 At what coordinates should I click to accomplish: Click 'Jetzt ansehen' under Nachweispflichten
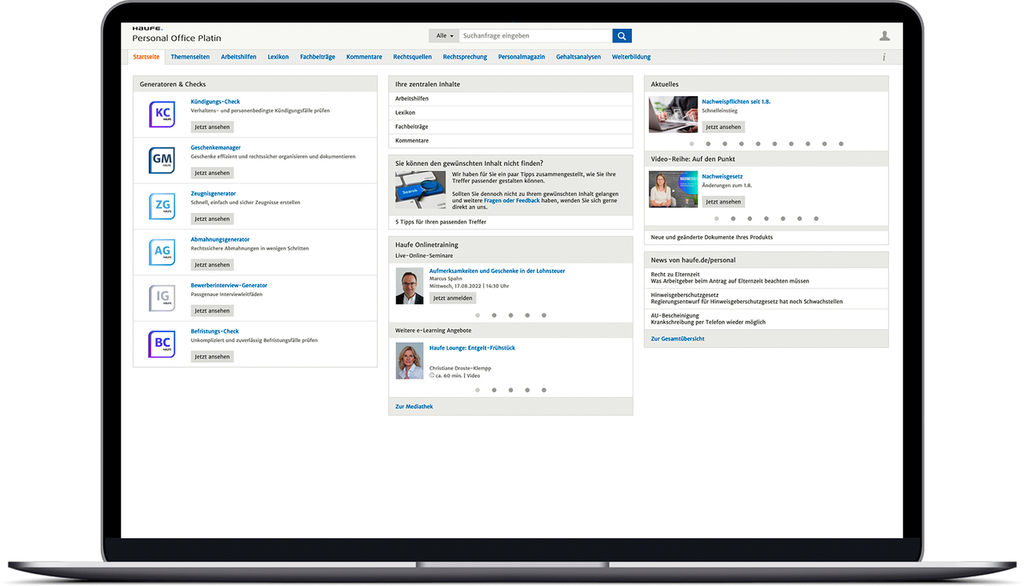(x=724, y=127)
